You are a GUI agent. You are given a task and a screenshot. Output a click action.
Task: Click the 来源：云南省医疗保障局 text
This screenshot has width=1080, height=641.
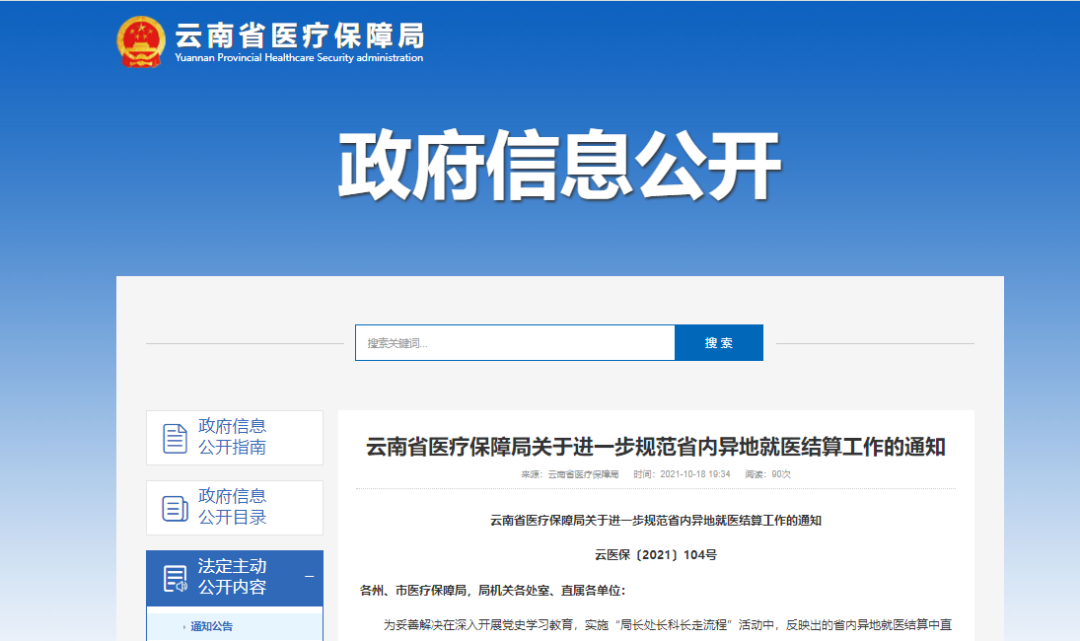(x=570, y=474)
